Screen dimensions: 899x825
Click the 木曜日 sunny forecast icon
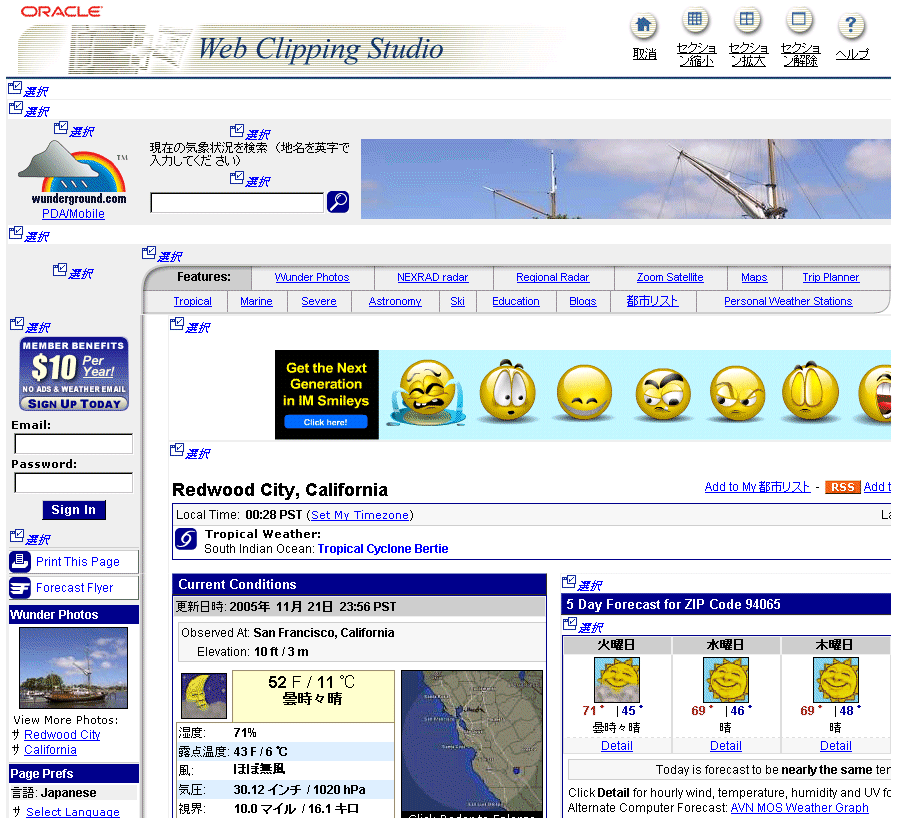point(836,680)
